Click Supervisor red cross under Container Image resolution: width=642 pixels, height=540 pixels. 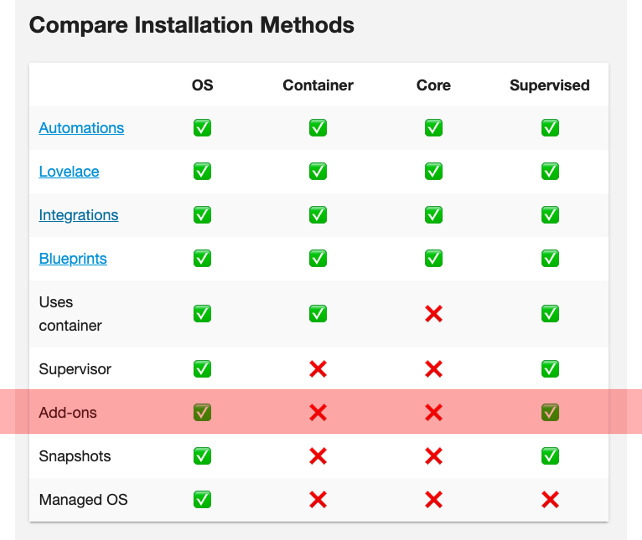click(x=318, y=369)
